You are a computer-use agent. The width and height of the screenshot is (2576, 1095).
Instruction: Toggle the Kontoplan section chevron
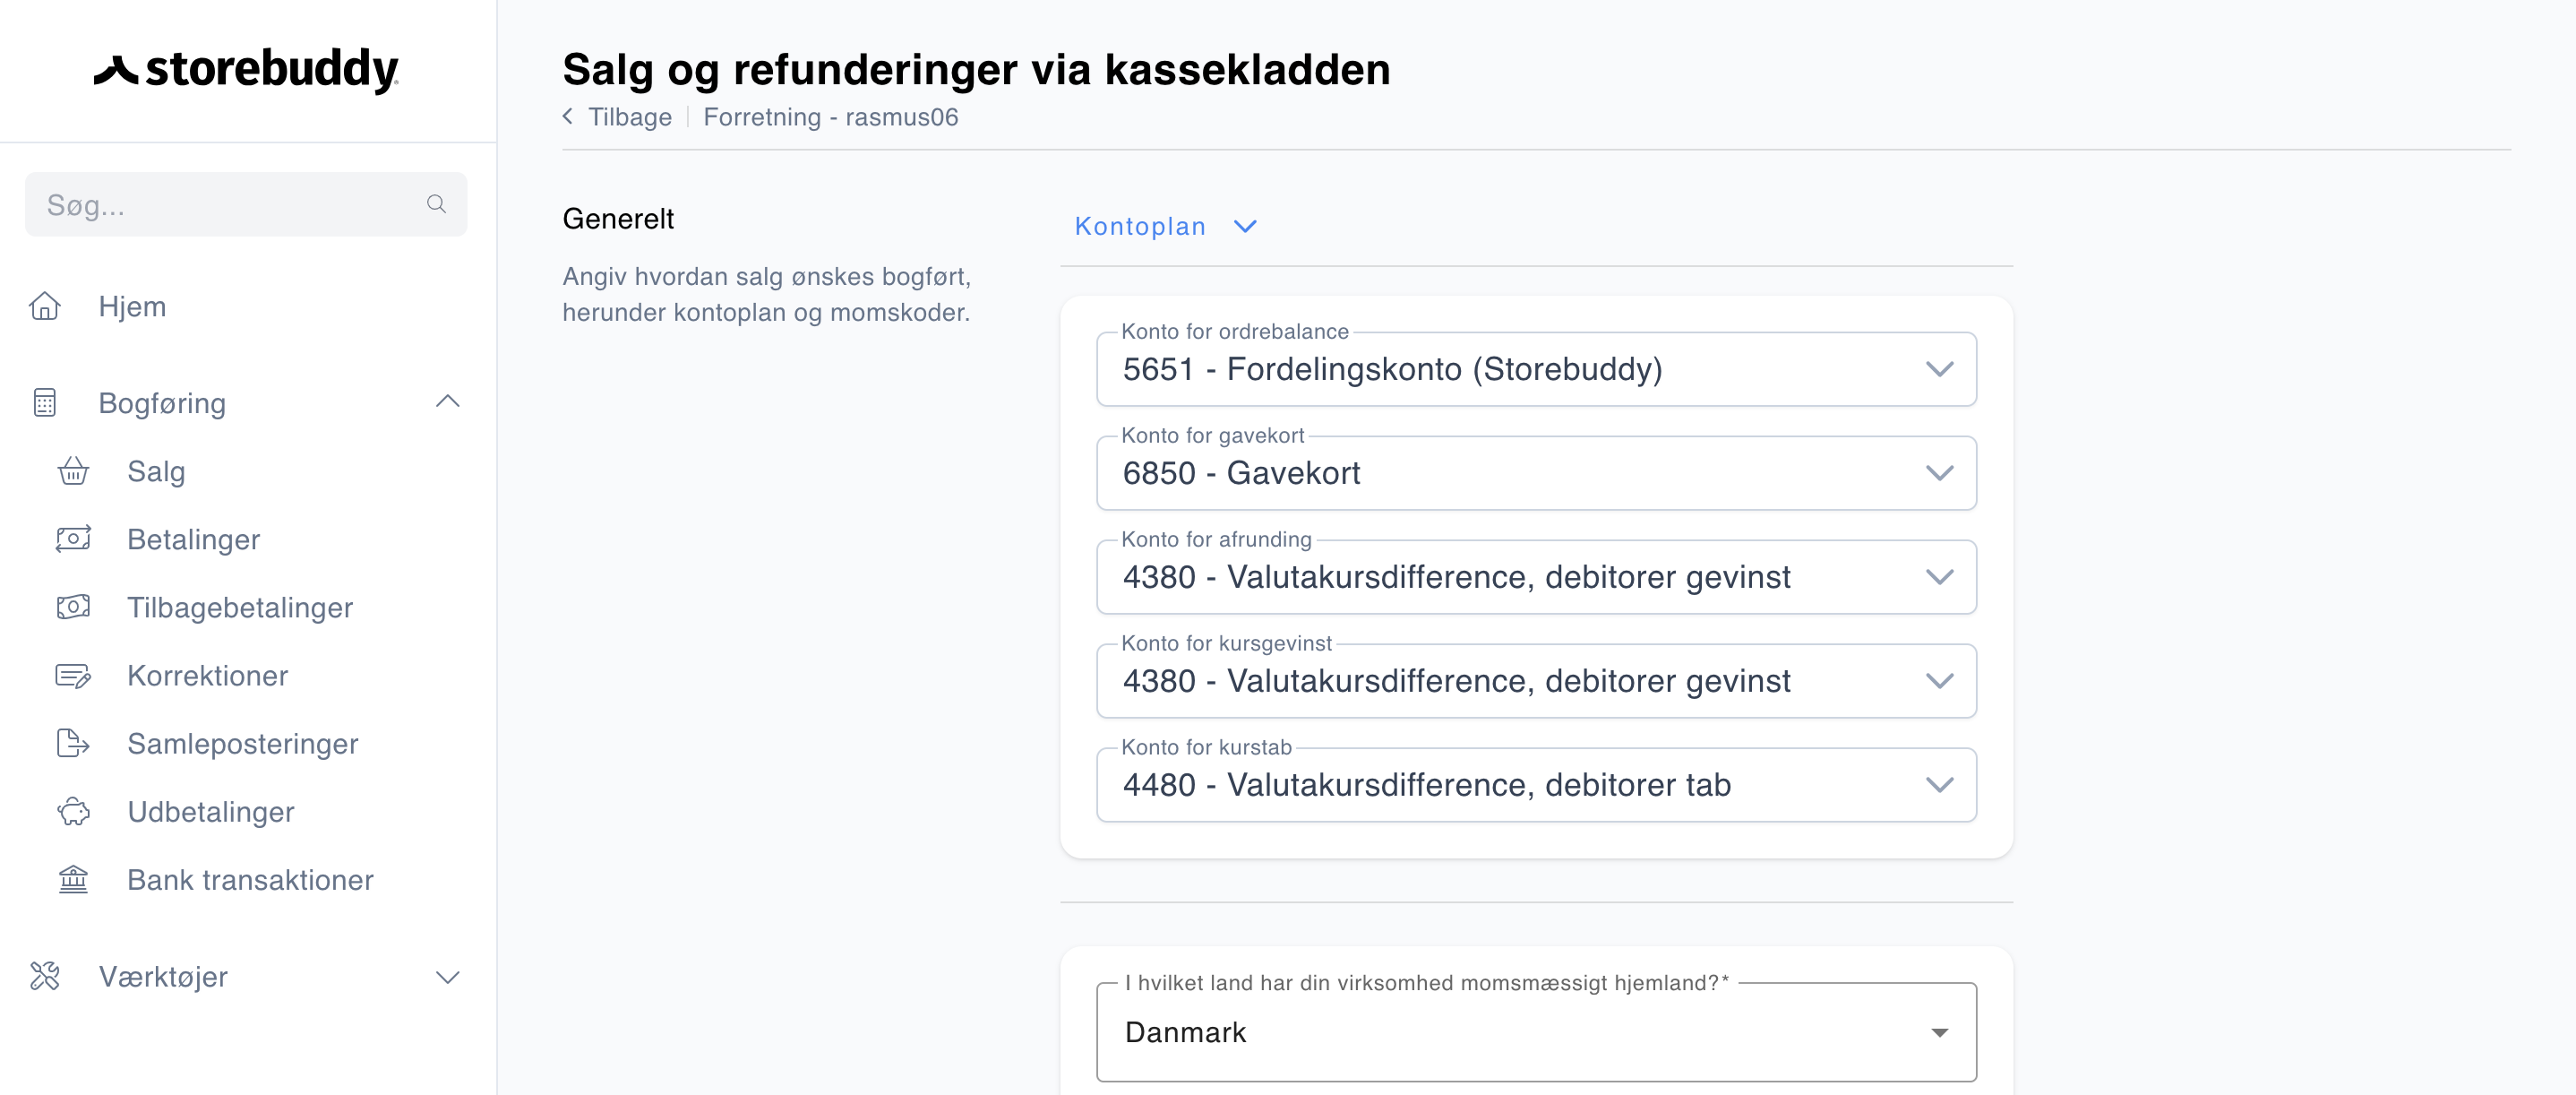pyautogui.click(x=1245, y=227)
